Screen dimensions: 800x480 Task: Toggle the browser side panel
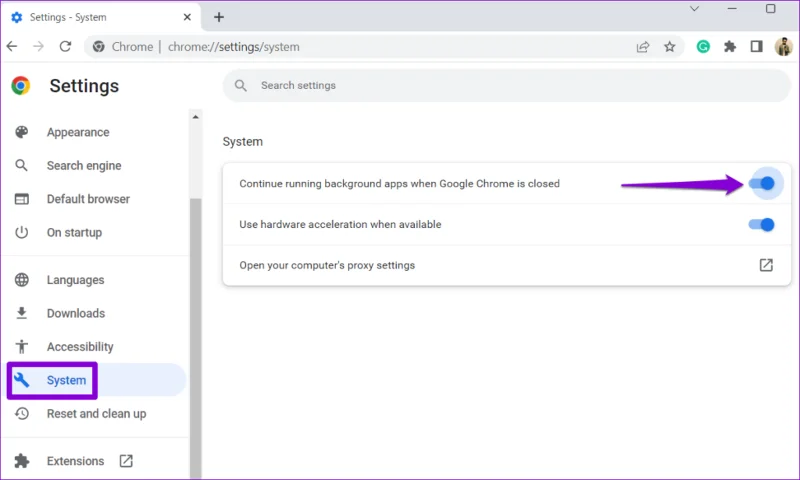(756, 47)
